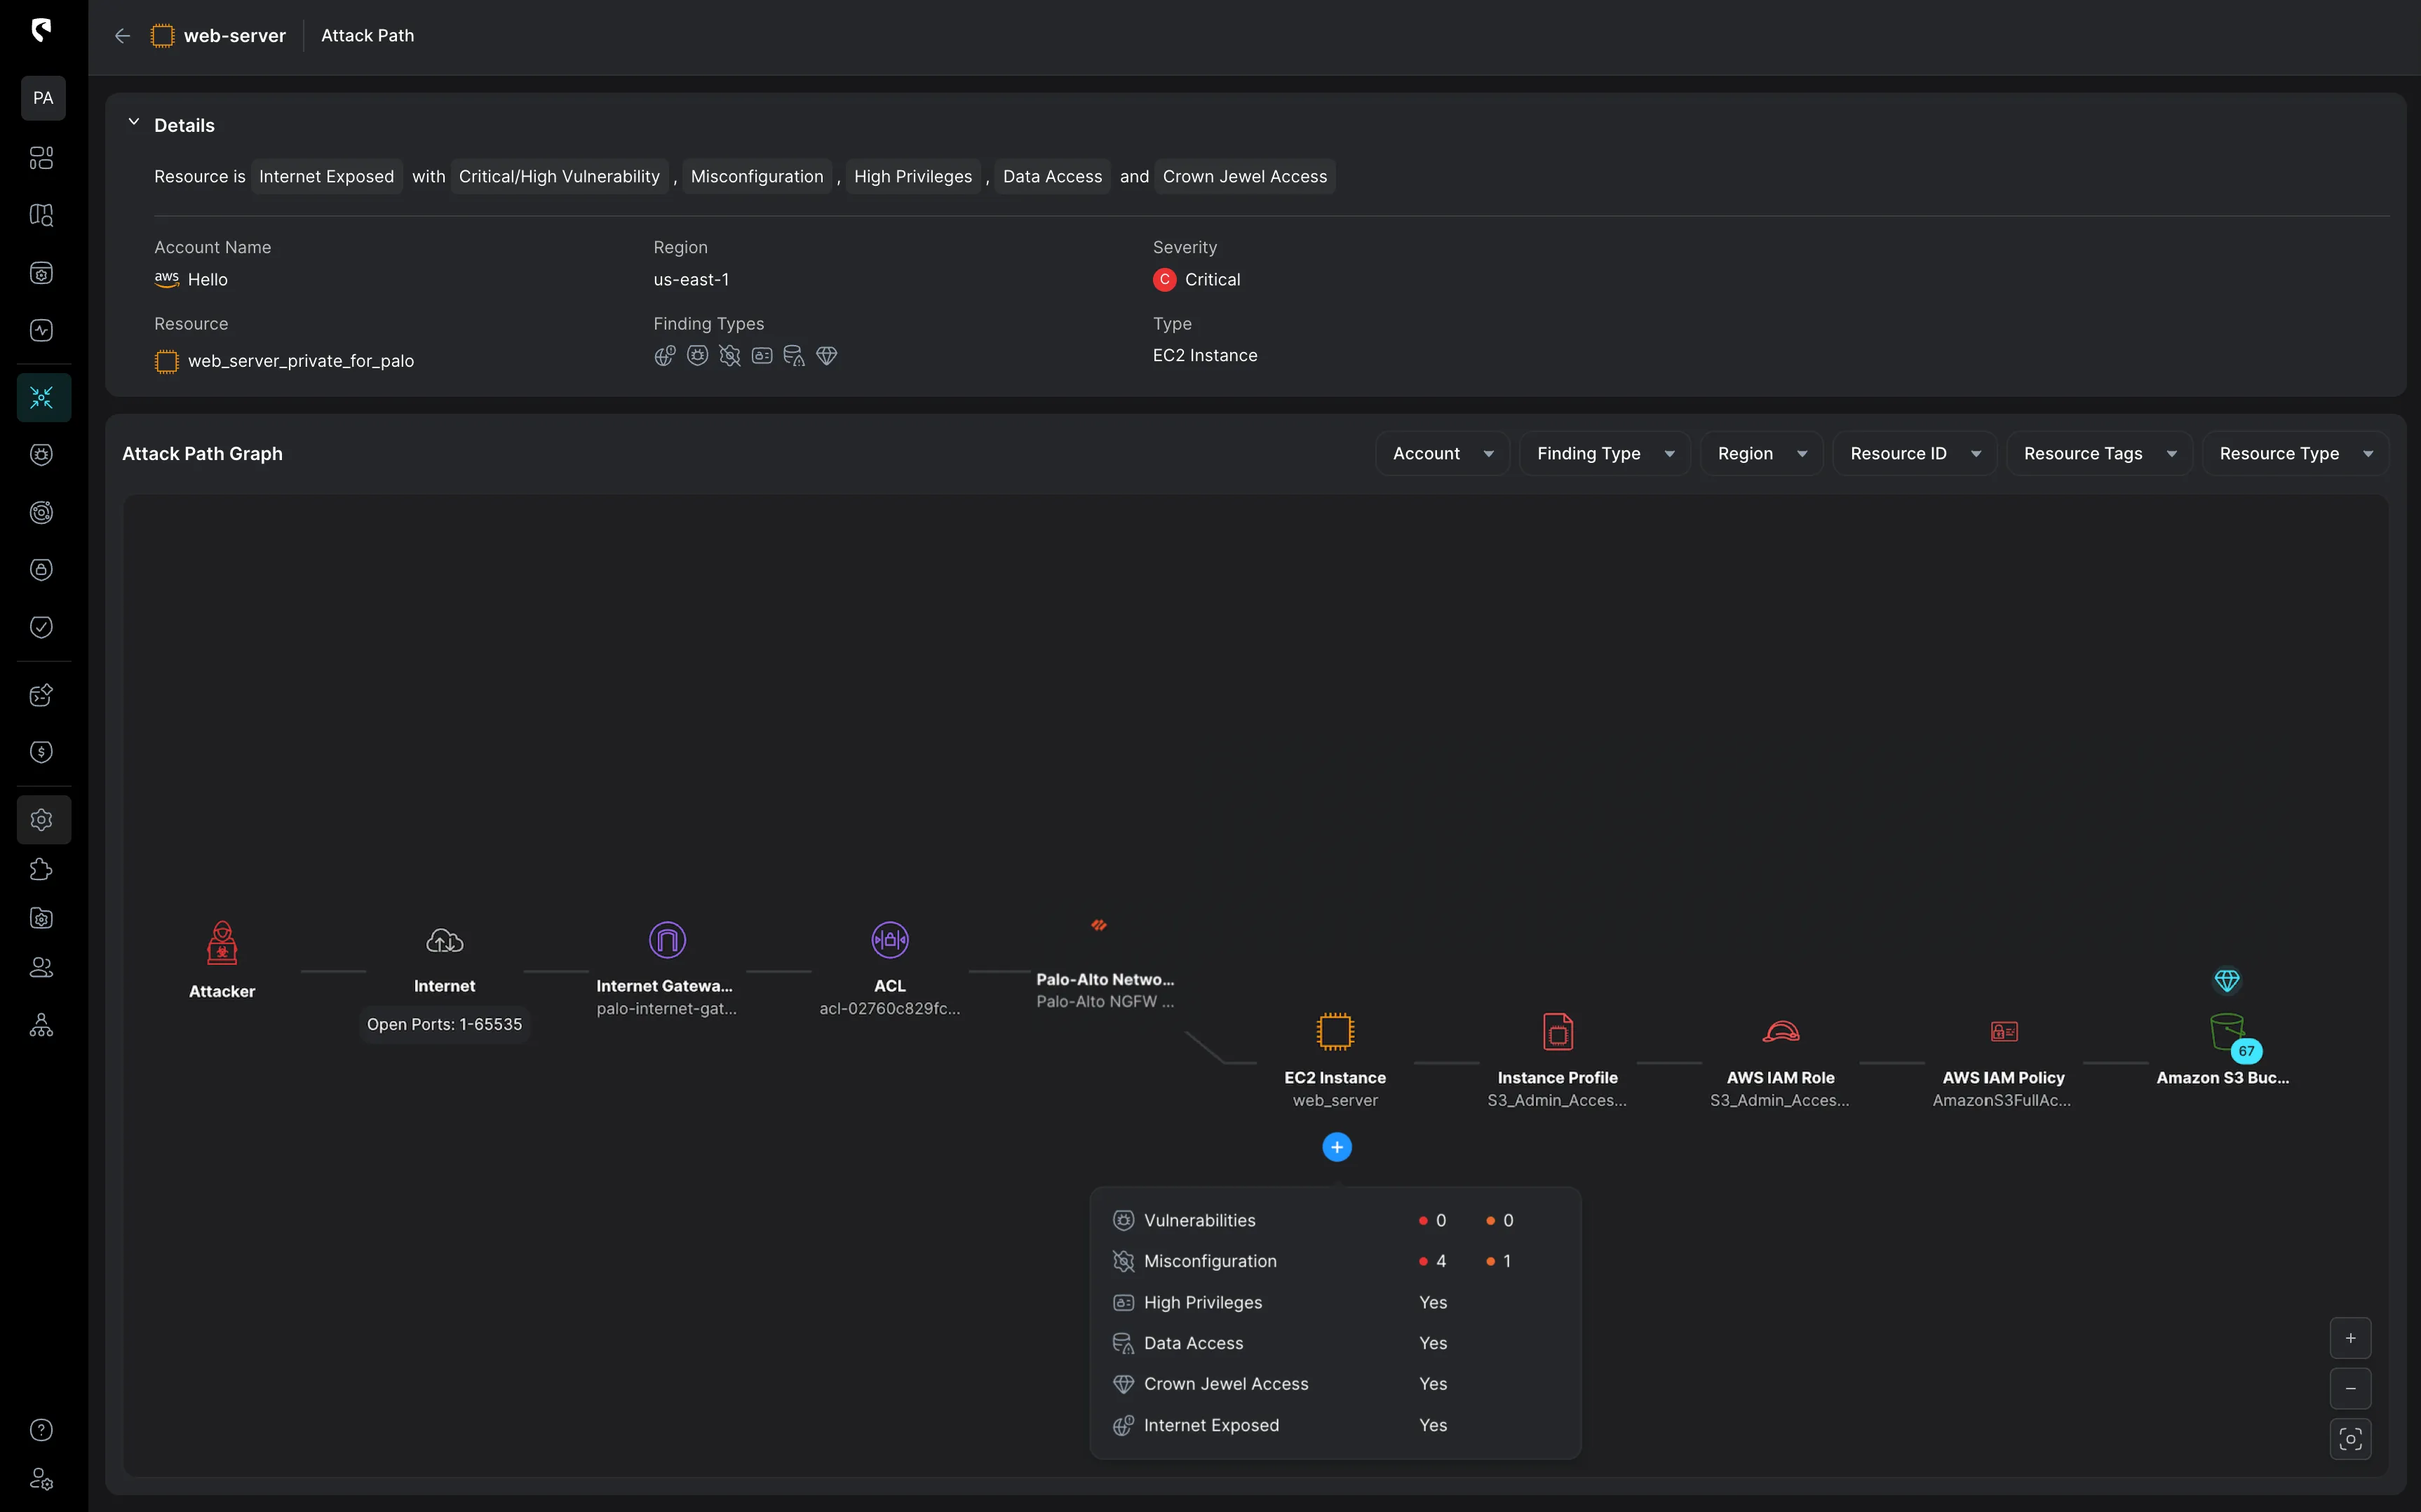The height and width of the screenshot is (1512, 2421).
Task: Click the Crown Jewel Access tag
Action: tap(1245, 177)
